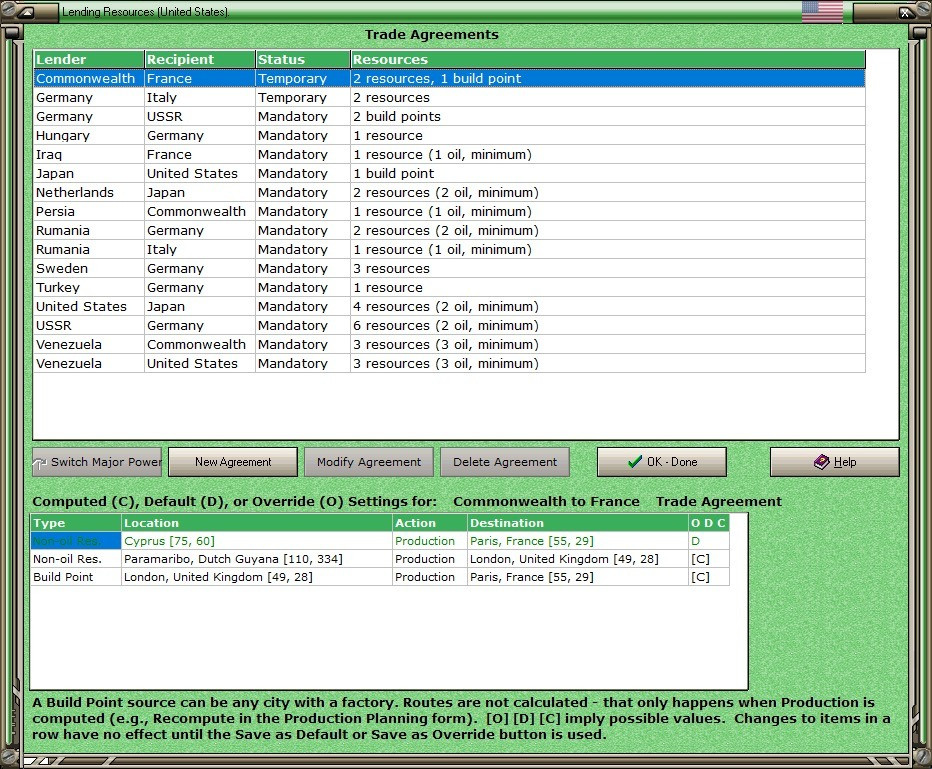Select USSR to Germany agreement row

449,326
